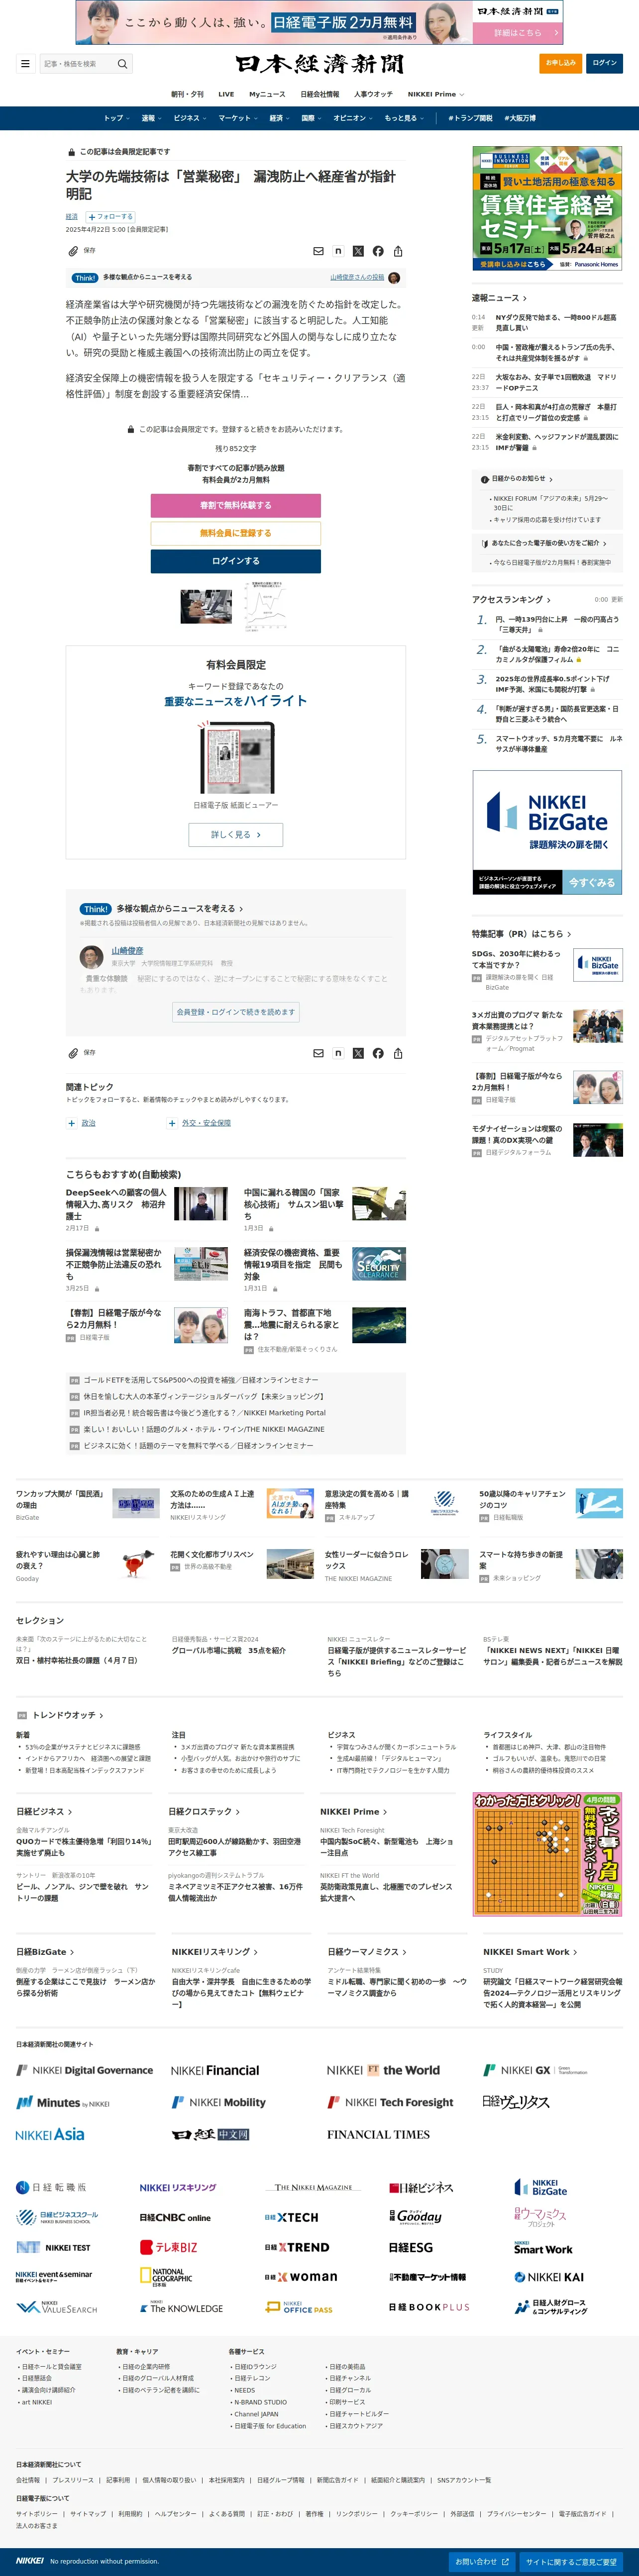Screen dimensions: 639x2576
Task: Expand the アクセスランキング section heading
Action: click(511, 599)
